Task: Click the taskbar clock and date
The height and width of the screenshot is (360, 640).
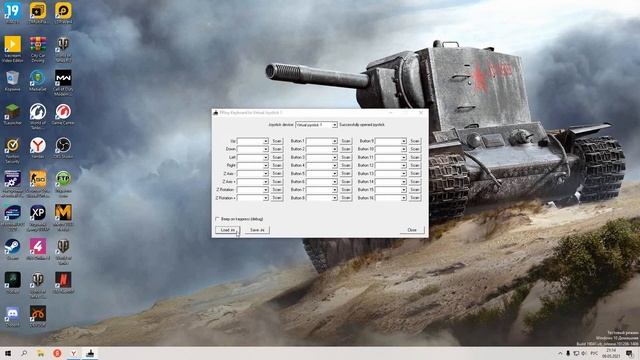Action: point(611,353)
